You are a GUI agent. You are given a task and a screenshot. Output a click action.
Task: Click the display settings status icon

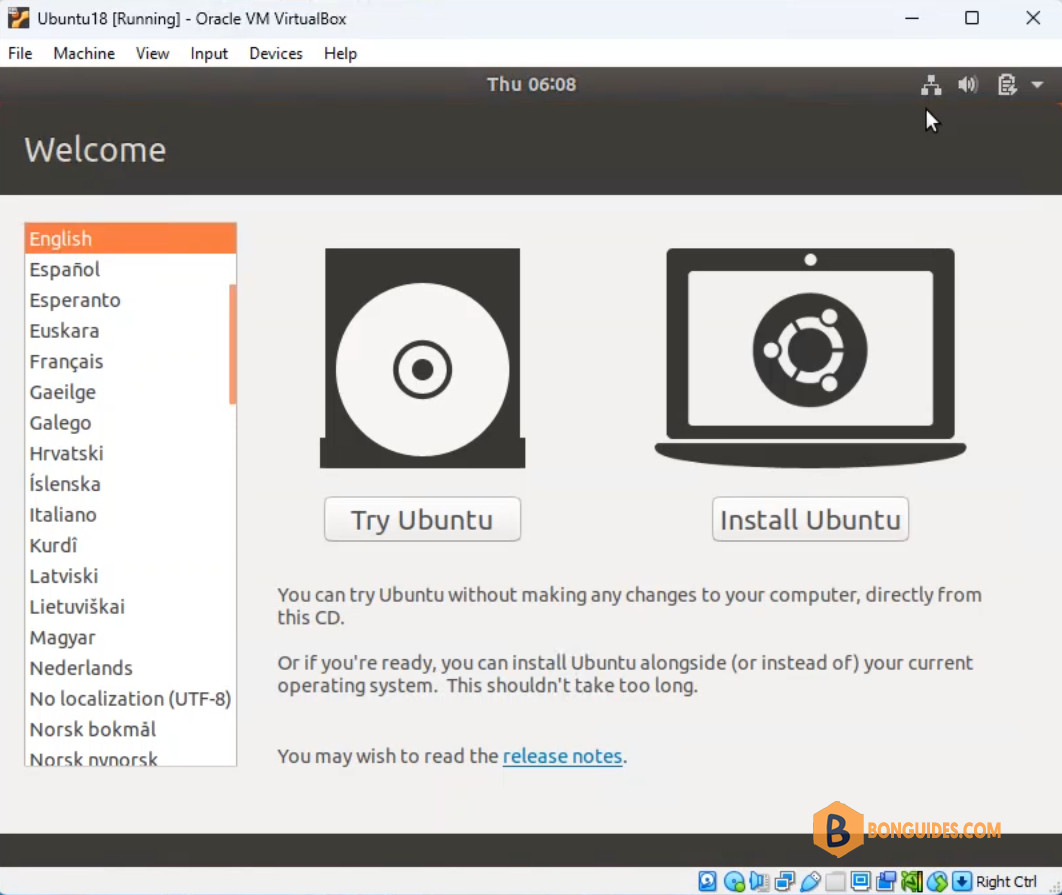pyautogui.click(x=861, y=881)
